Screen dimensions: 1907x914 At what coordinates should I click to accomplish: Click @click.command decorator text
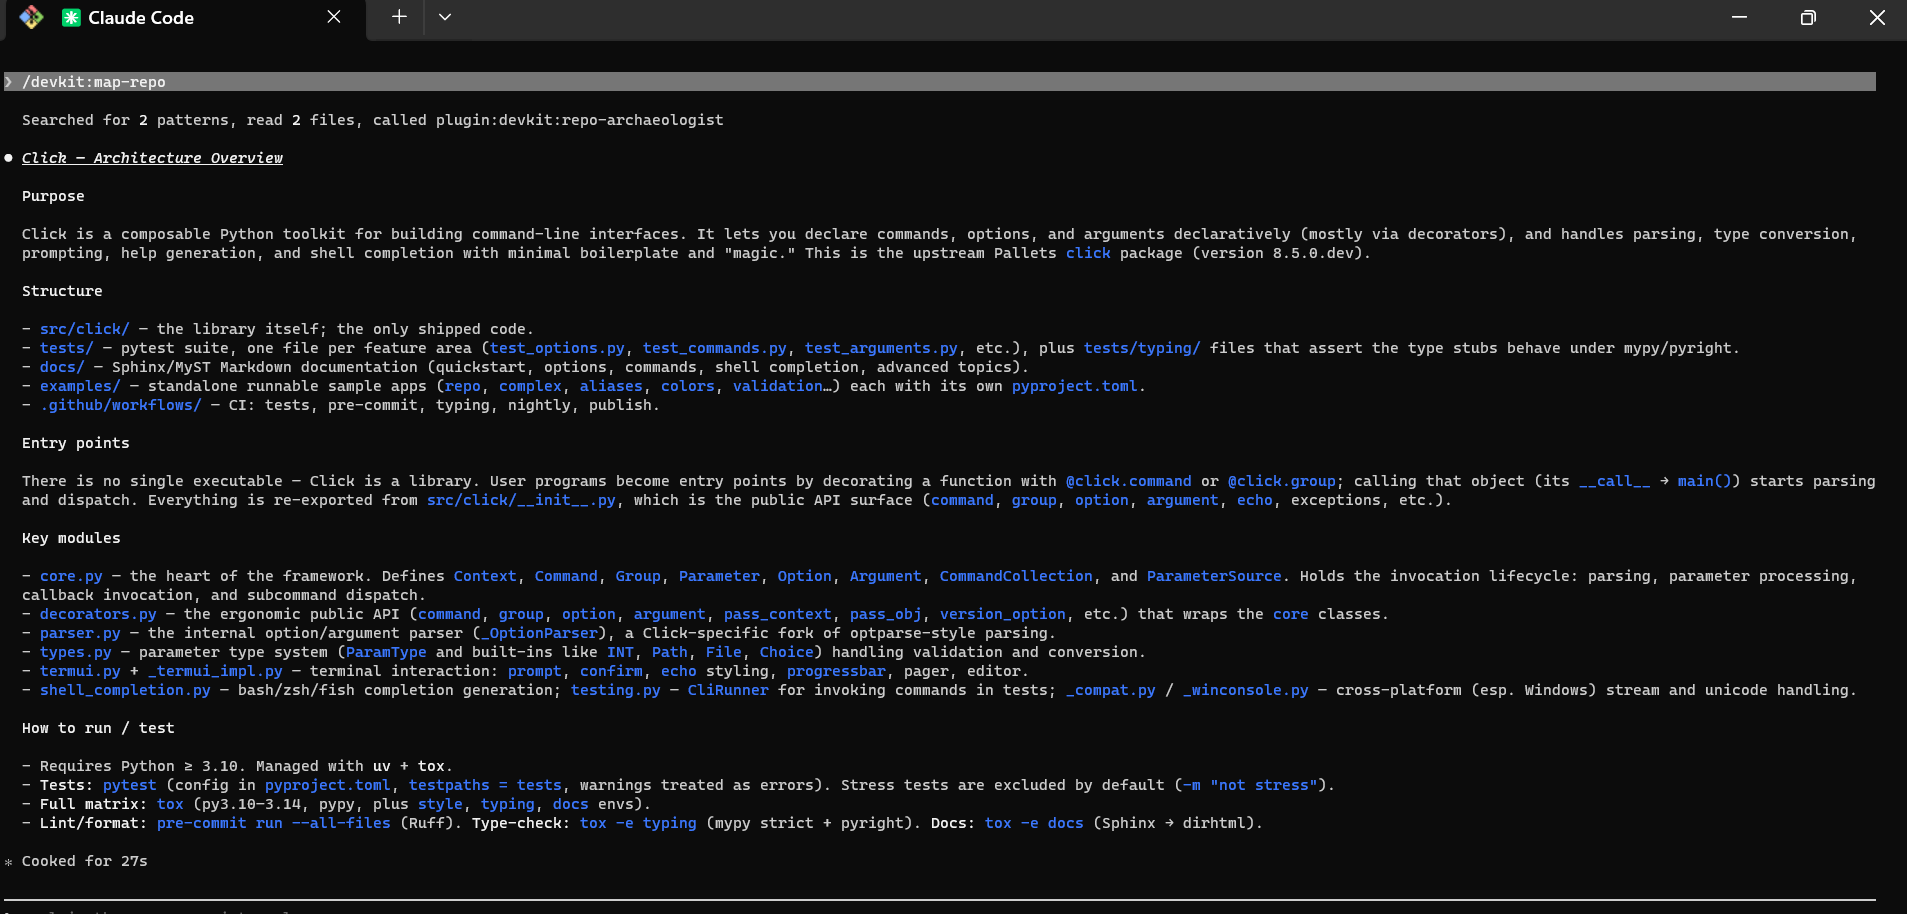click(x=1129, y=481)
